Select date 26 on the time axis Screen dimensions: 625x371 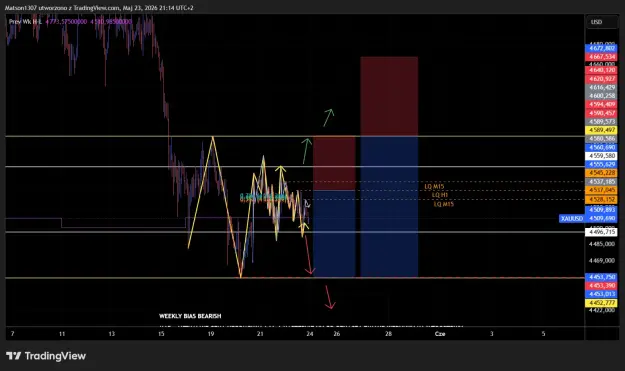point(337,334)
